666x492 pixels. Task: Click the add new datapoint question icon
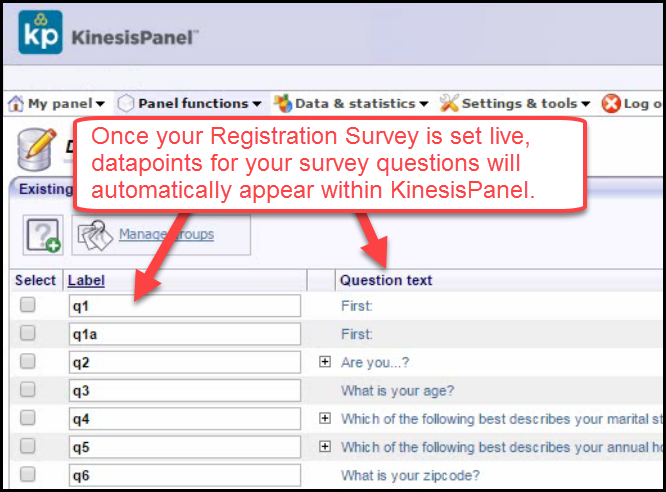pos(43,235)
